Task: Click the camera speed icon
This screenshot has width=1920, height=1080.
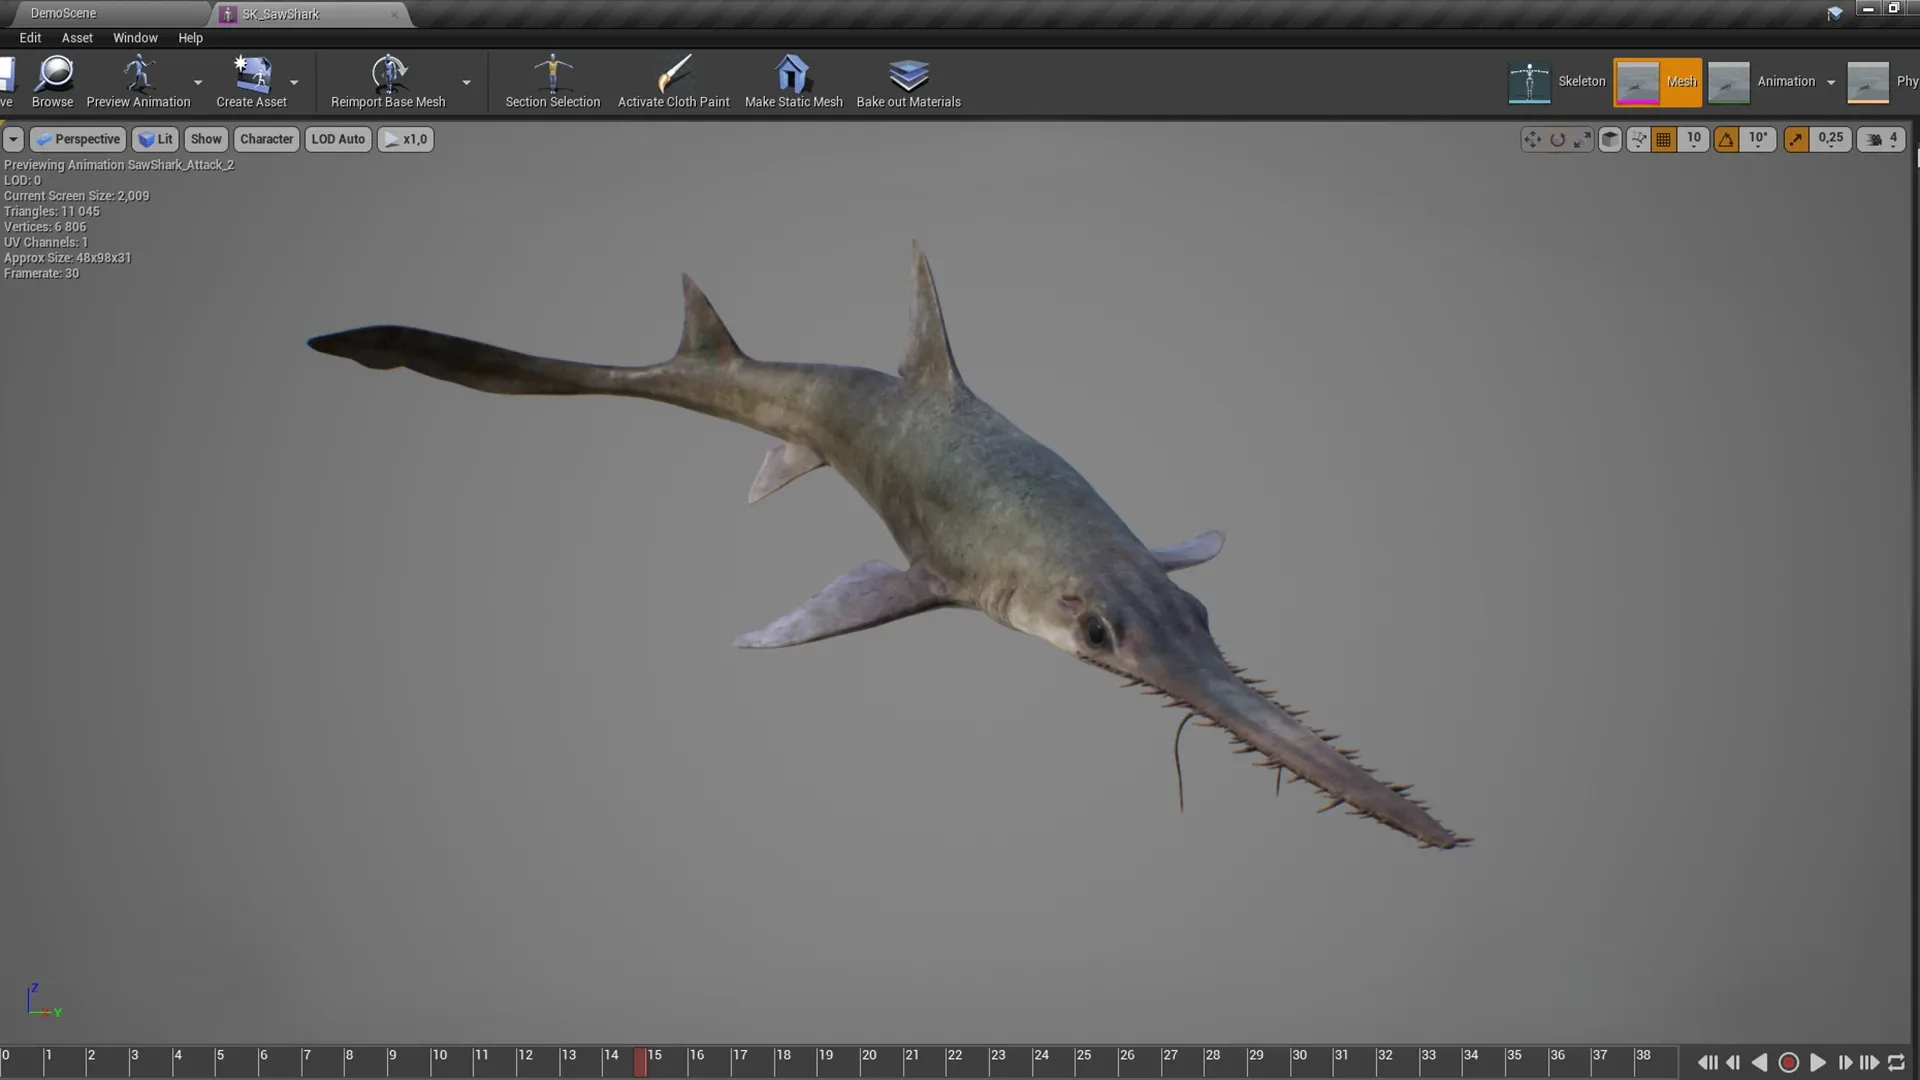Action: coord(1872,139)
